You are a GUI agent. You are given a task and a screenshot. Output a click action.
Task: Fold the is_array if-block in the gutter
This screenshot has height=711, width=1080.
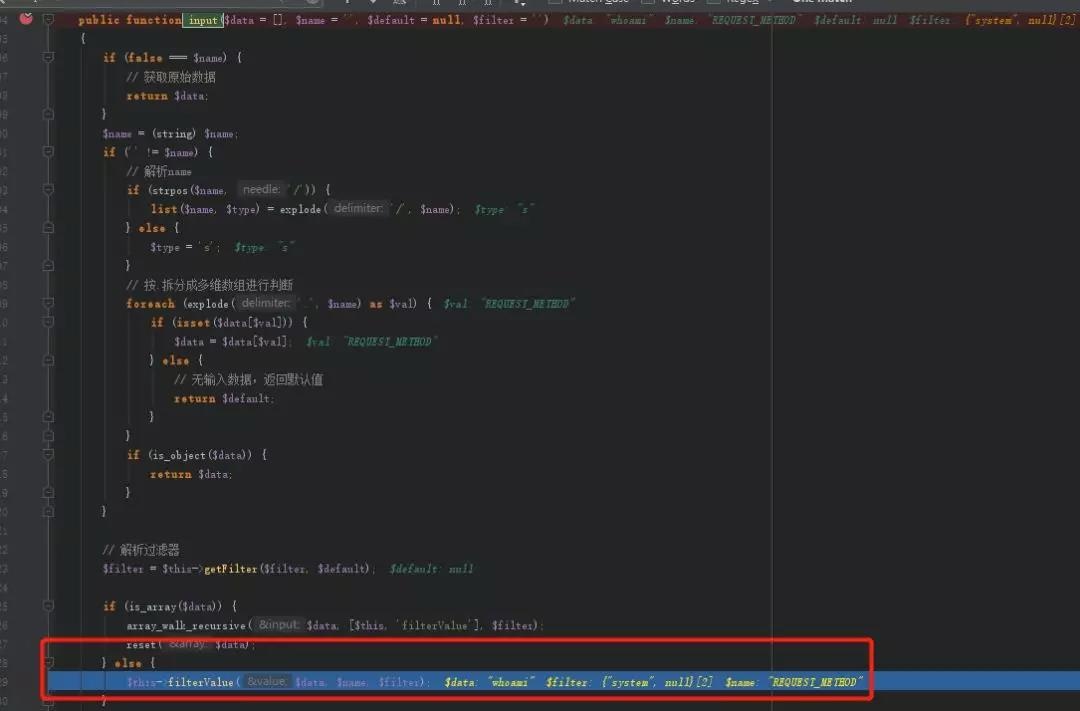pyautogui.click(x=48, y=606)
